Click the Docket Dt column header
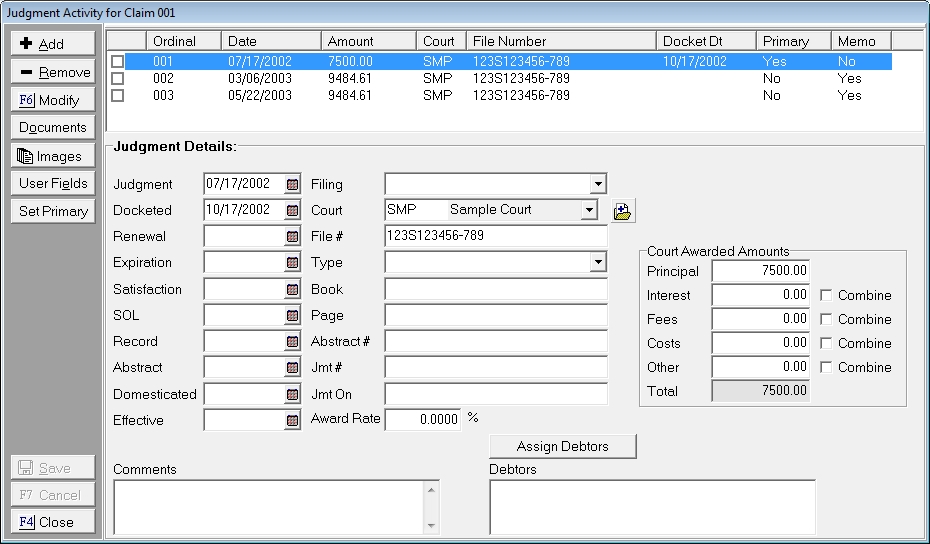 (706, 41)
